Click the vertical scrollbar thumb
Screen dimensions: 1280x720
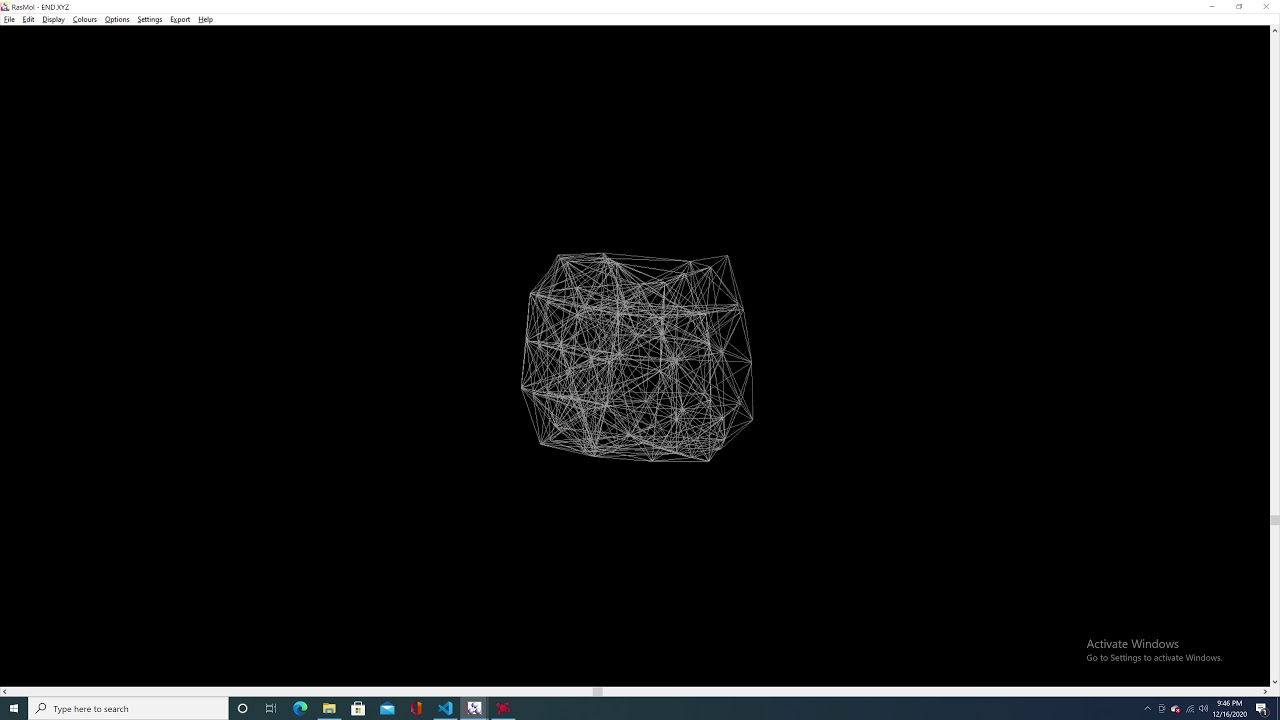click(1274, 520)
